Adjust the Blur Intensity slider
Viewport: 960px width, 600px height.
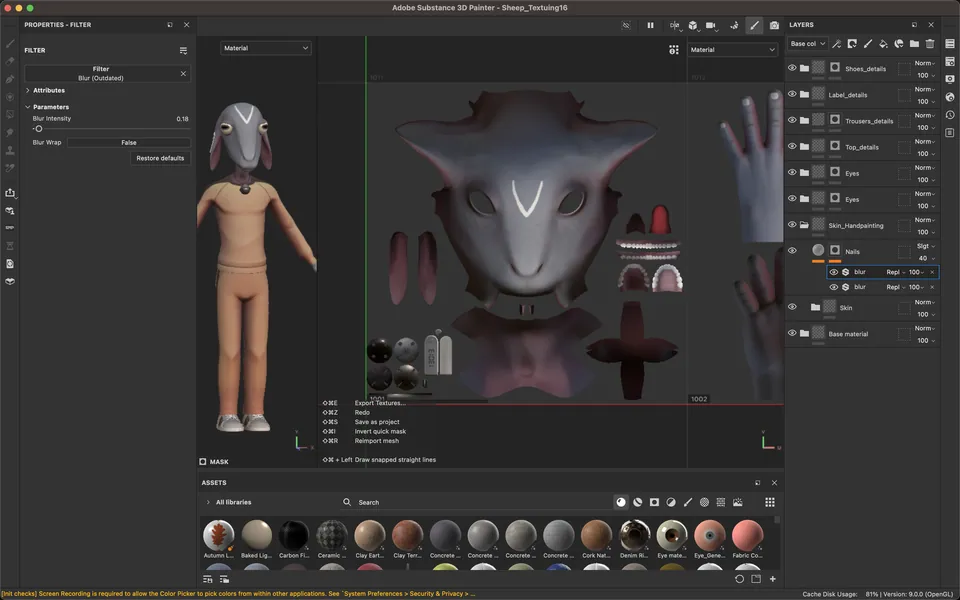(x=111, y=129)
